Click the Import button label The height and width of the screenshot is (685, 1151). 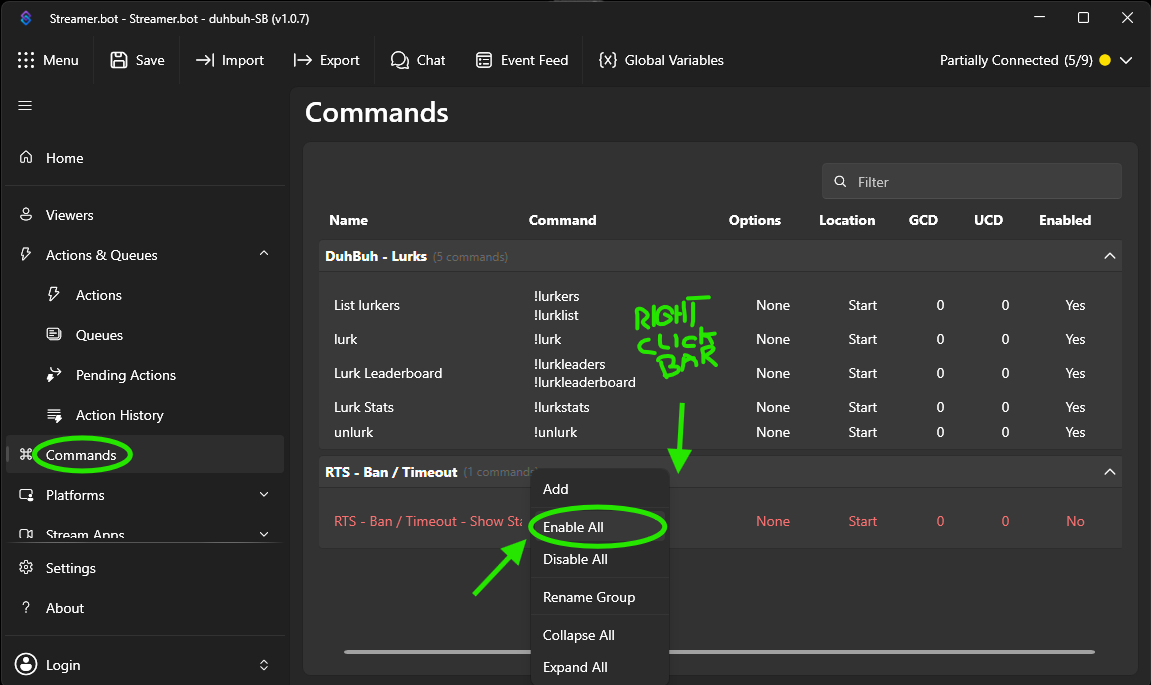(242, 60)
